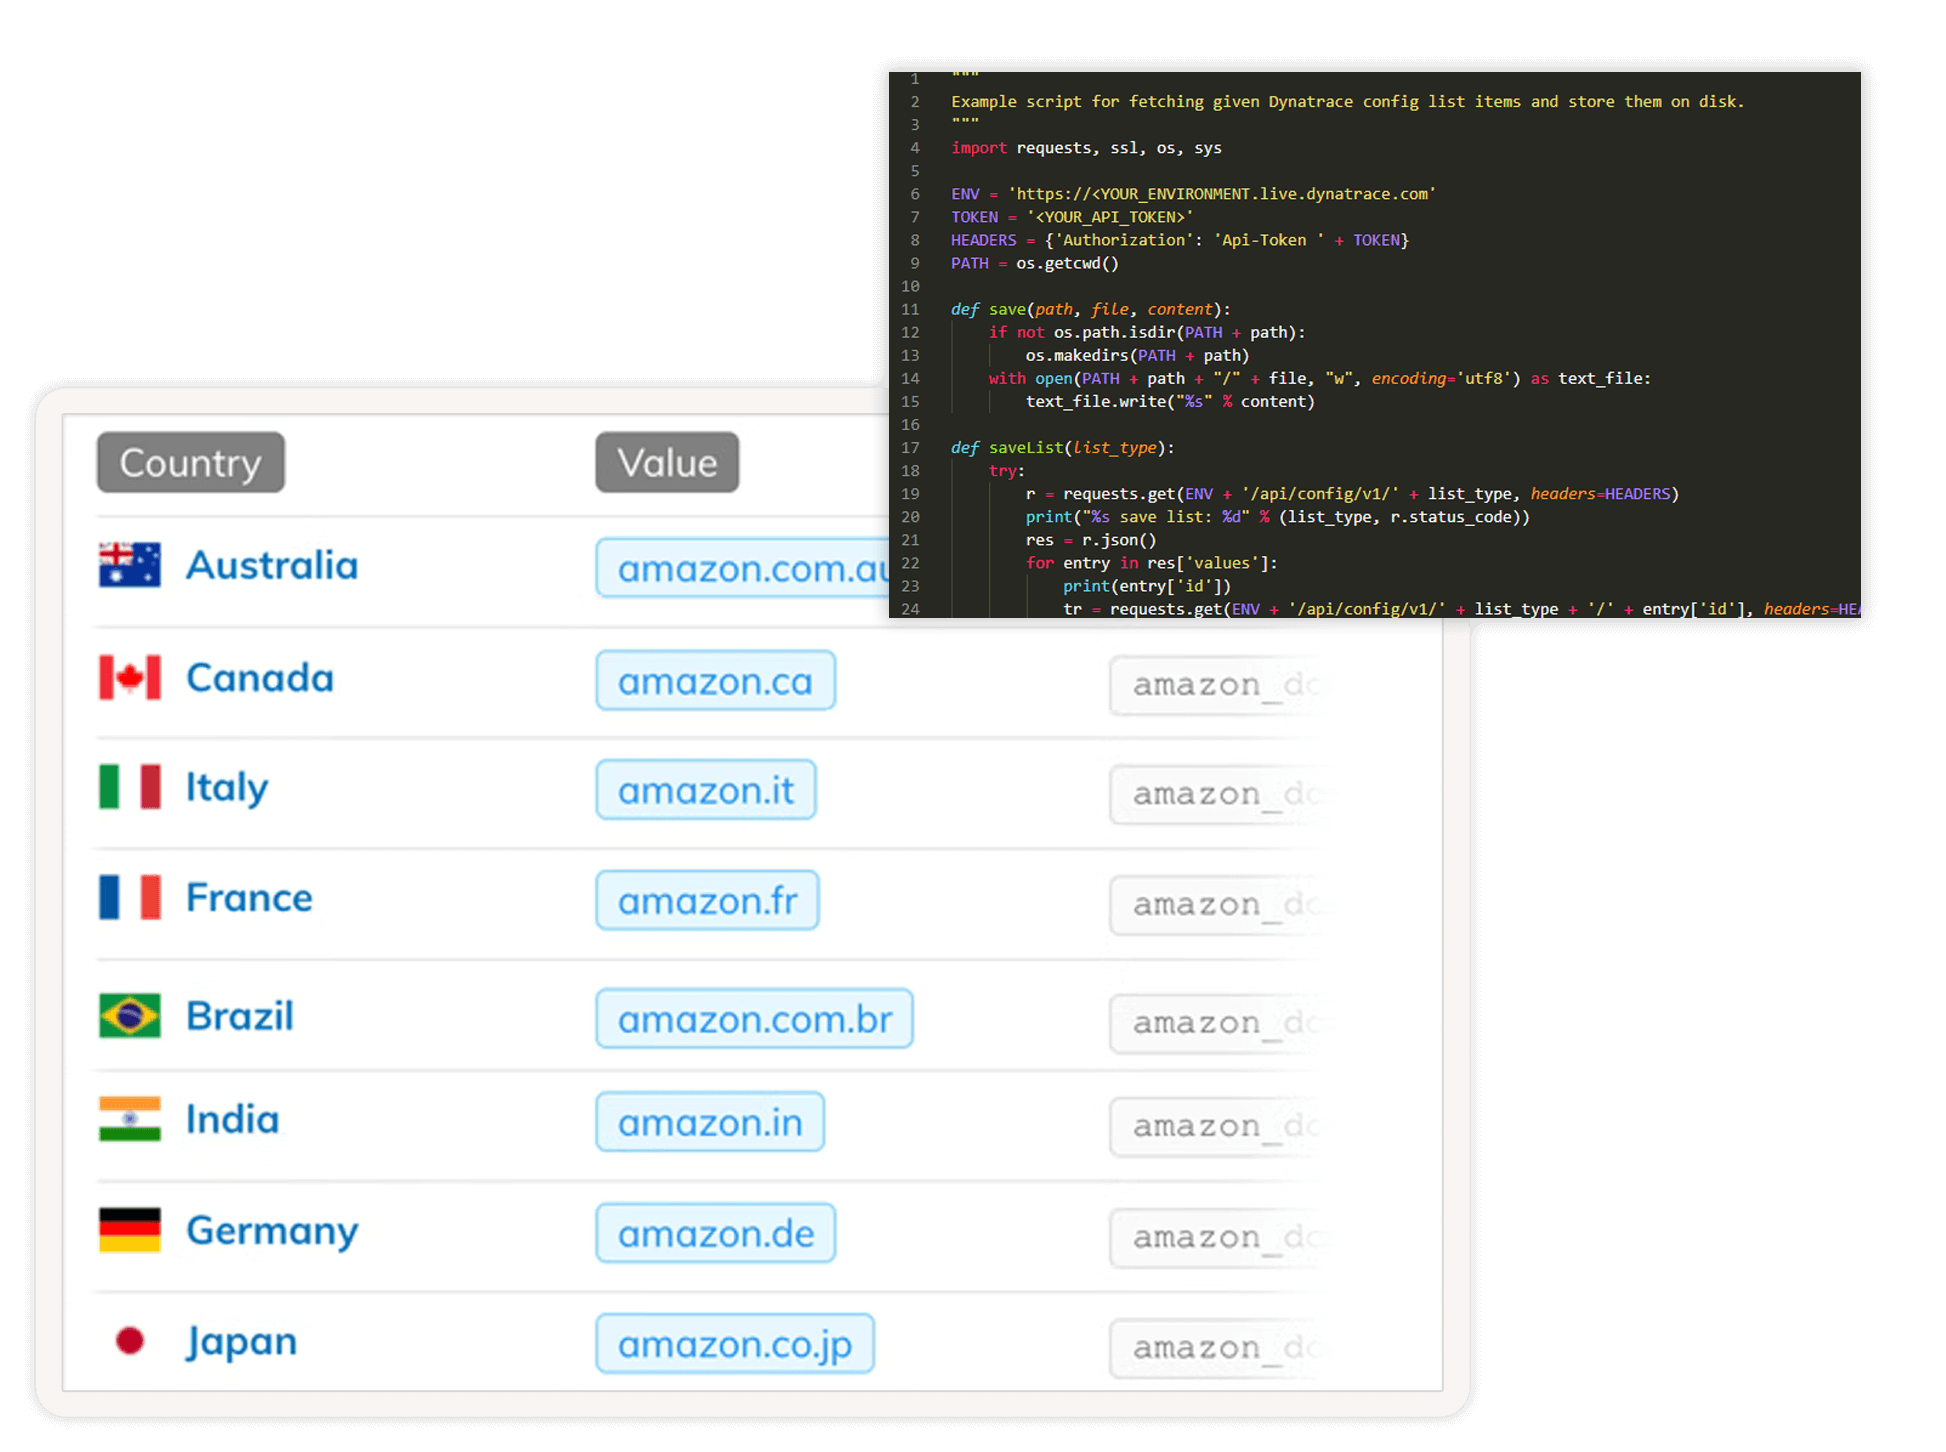The height and width of the screenshot is (1452, 1946).
Task: Click the amazon_ field in Brazil row
Action: tap(1216, 1023)
